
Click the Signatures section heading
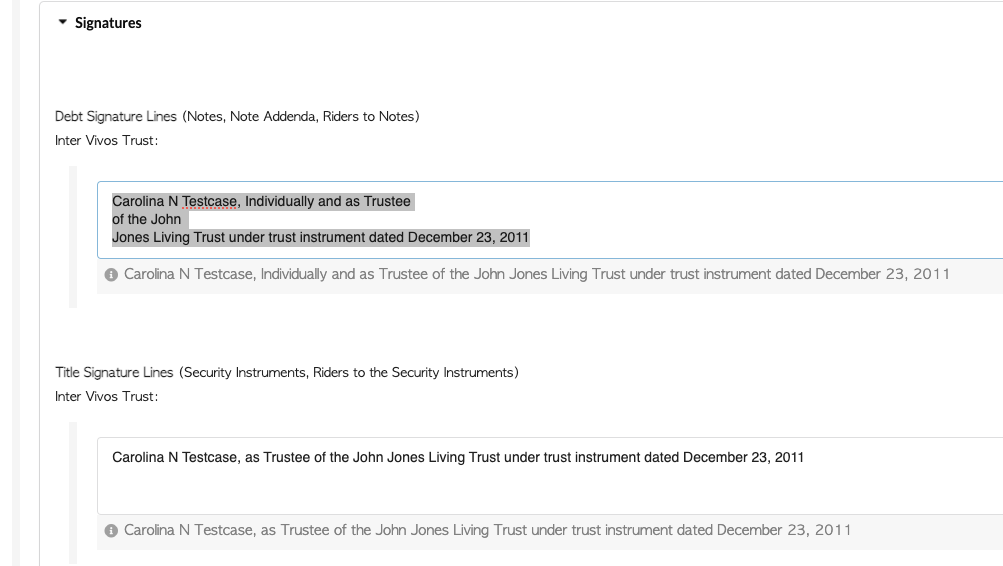coord(108,23)
